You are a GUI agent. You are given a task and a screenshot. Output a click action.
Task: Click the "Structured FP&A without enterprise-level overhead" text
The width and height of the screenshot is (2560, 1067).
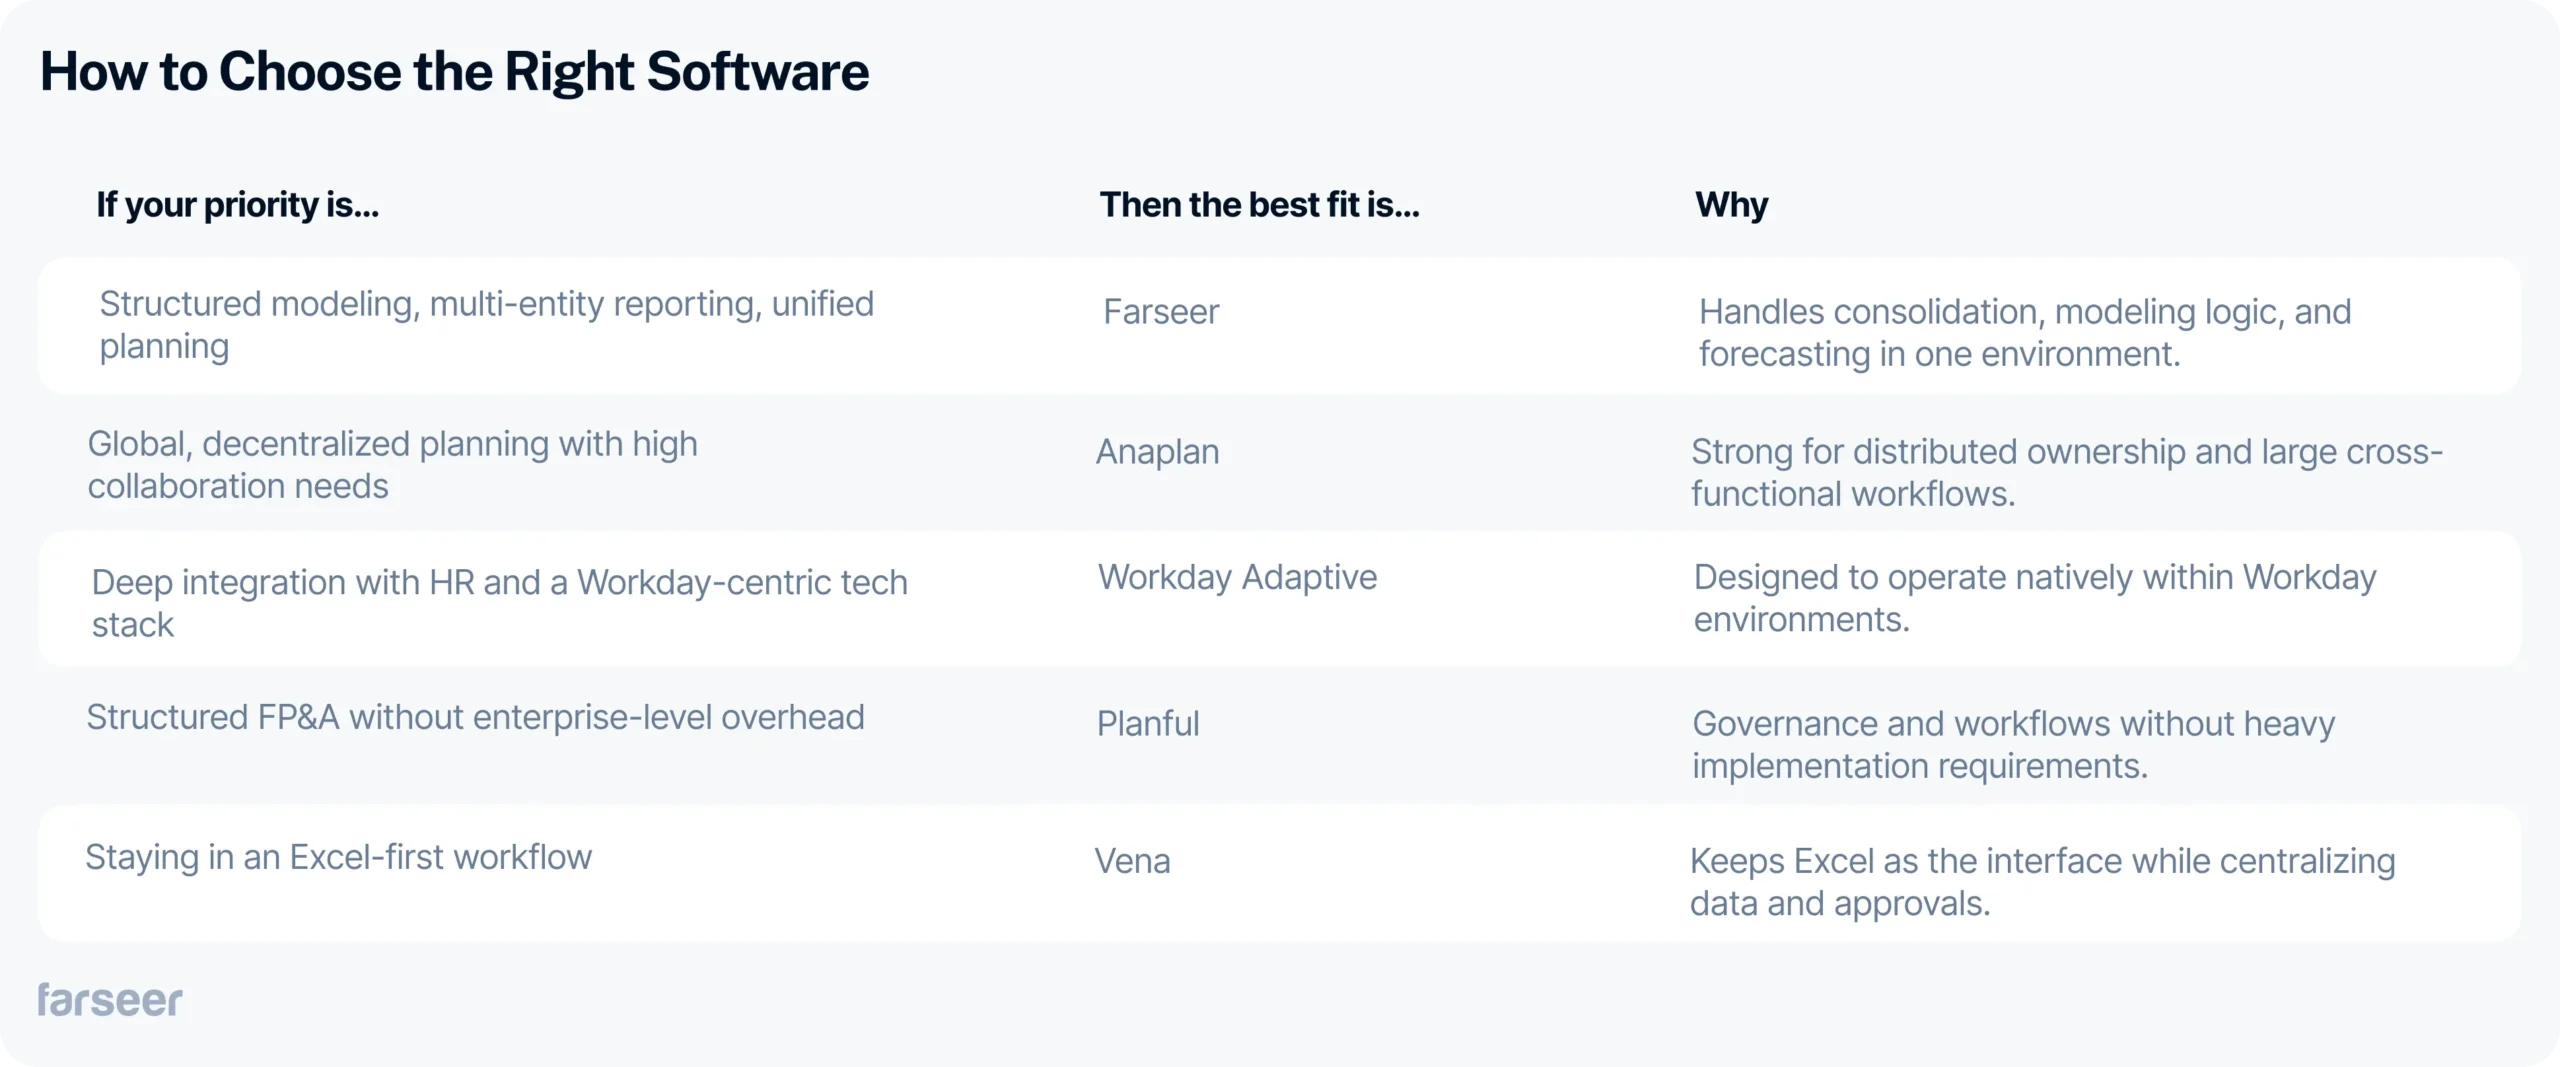[x=475, y=718]
